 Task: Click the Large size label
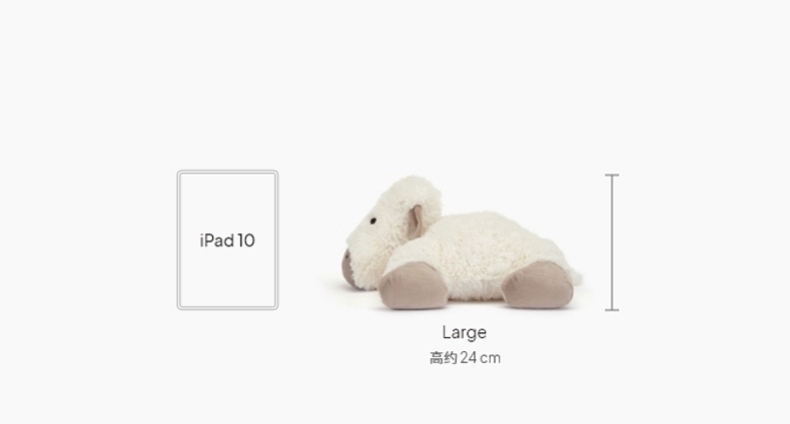pos(465,333)
